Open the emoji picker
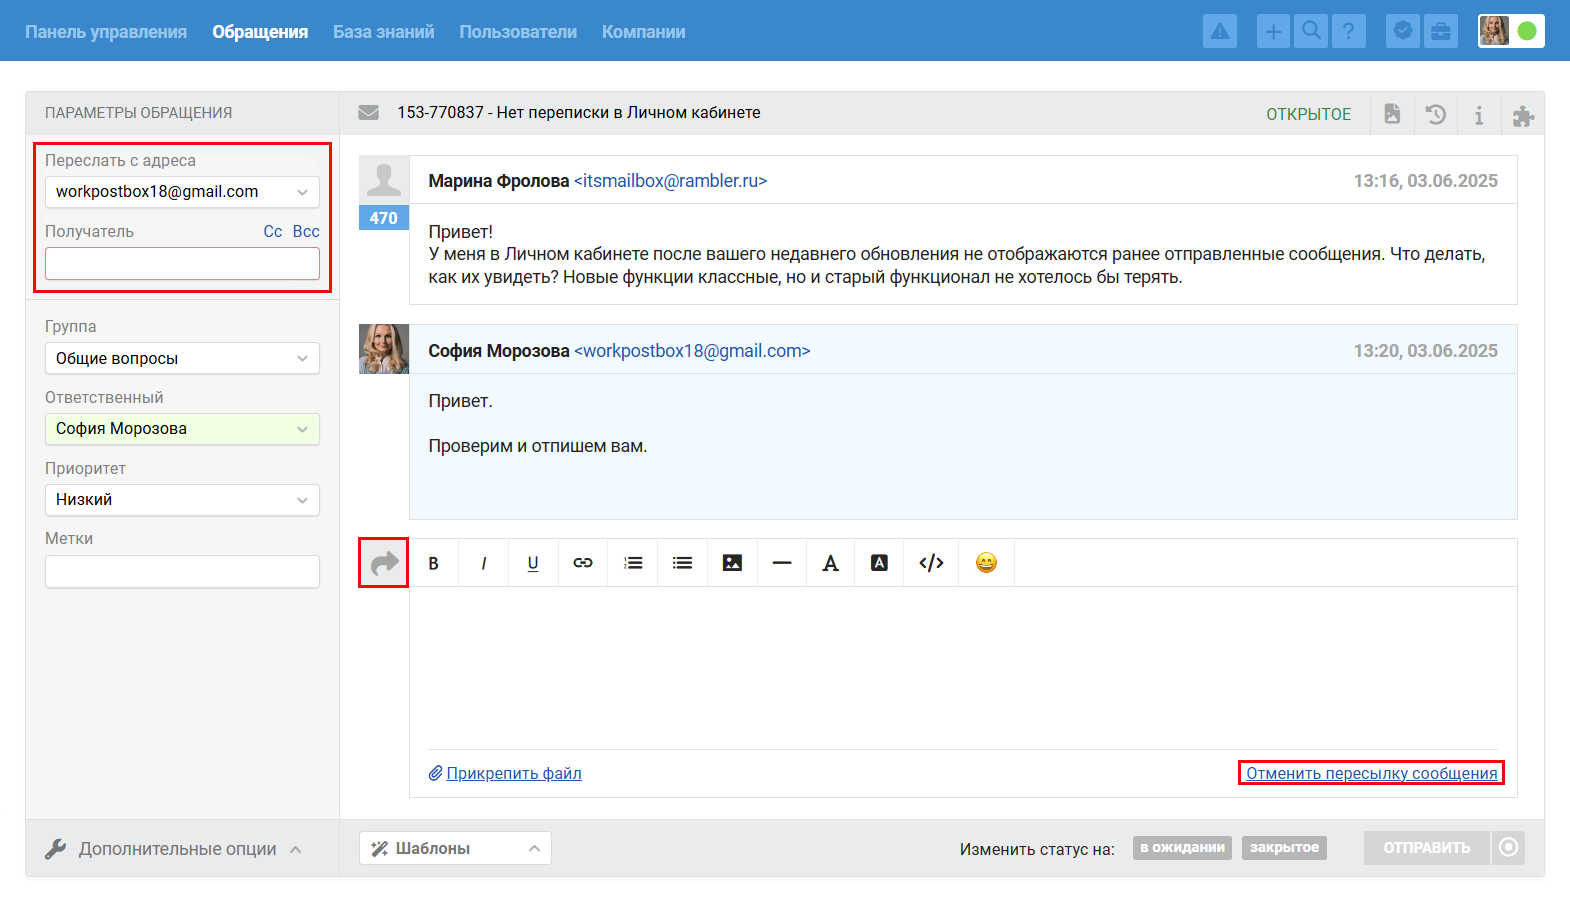1570x901 pixels. [x=986, y=563]
